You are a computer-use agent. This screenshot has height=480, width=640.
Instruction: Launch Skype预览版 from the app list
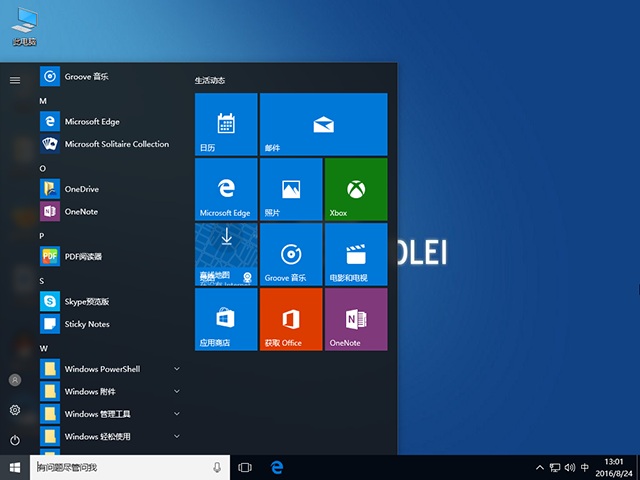(86, 301)
